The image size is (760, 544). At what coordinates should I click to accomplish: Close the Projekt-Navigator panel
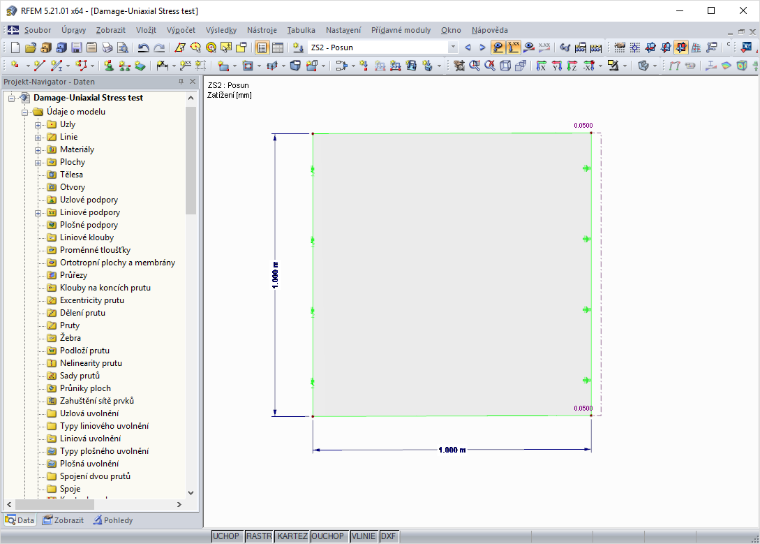(x=192, y=81)
